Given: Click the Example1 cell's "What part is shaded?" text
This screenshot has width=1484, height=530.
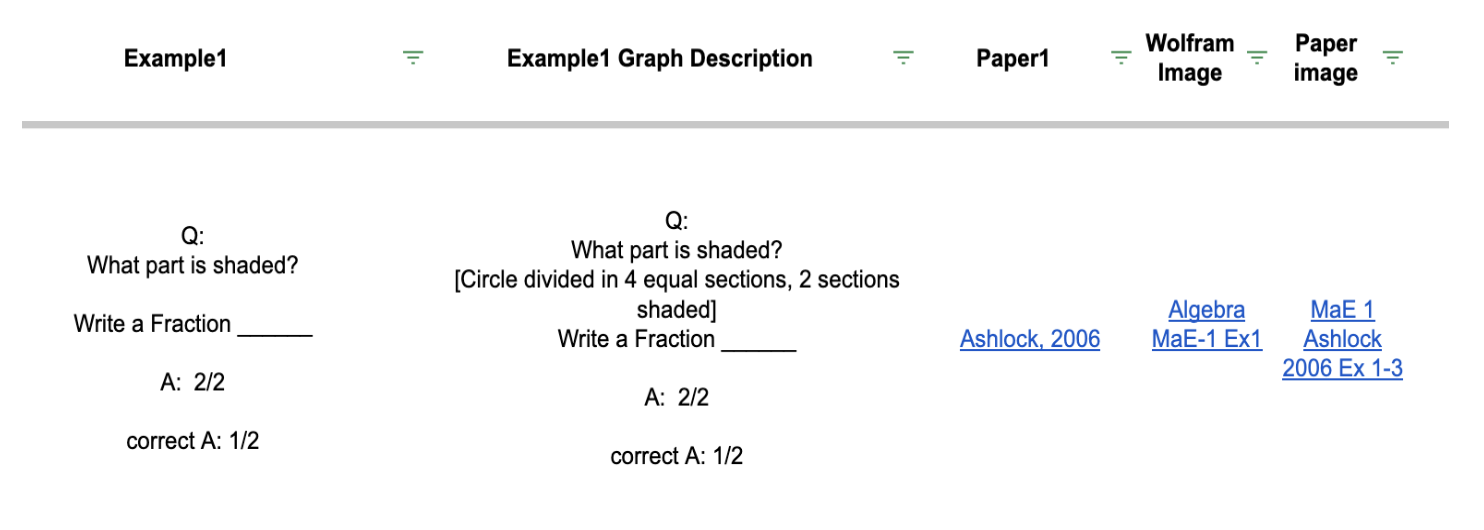Looking at the screenshot, I should (x=193, y=266).
